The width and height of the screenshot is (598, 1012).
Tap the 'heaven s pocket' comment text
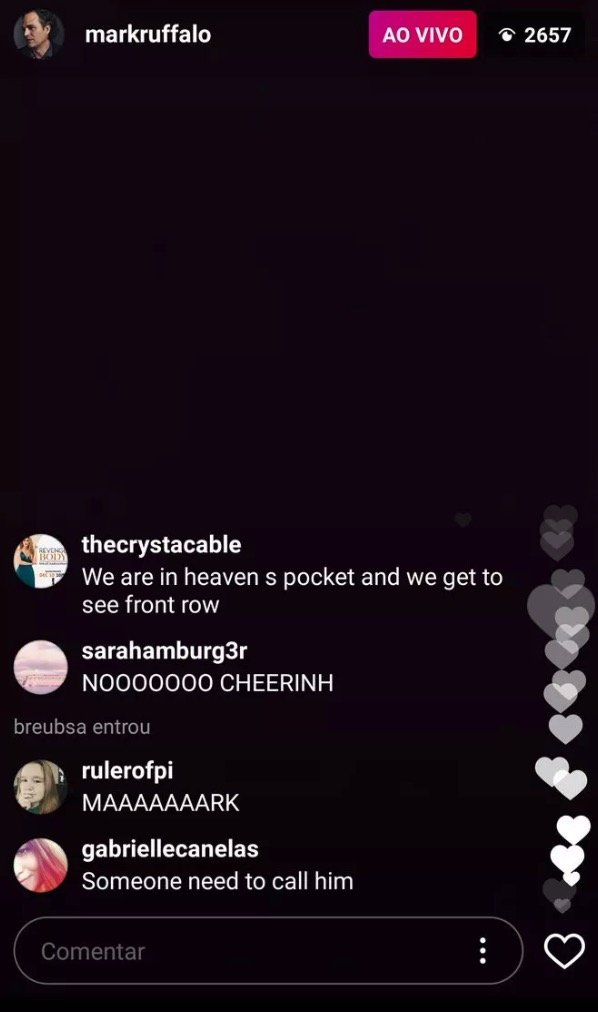point(292,591)
